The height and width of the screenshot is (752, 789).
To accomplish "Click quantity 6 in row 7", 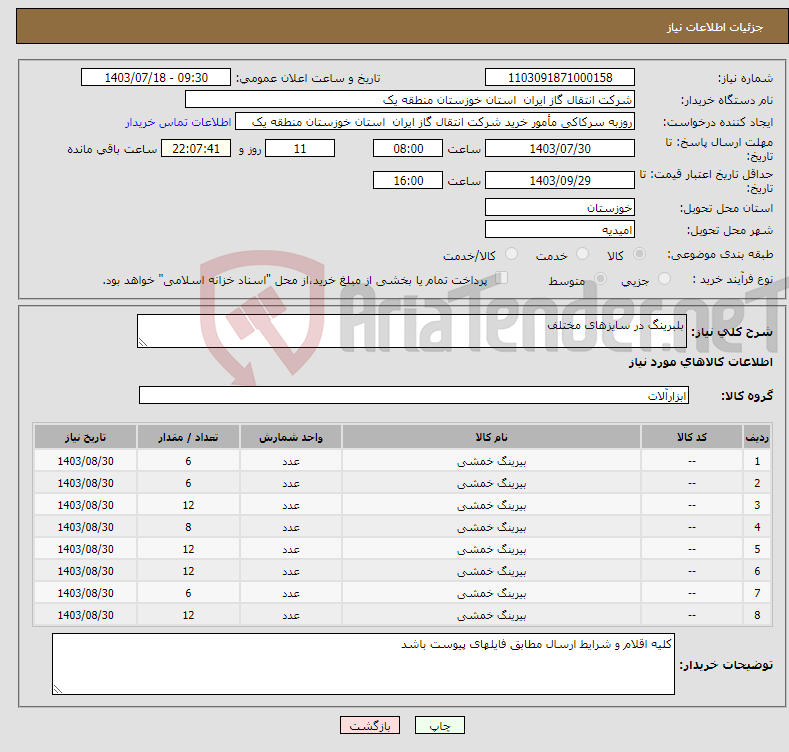I will [188, 593].
